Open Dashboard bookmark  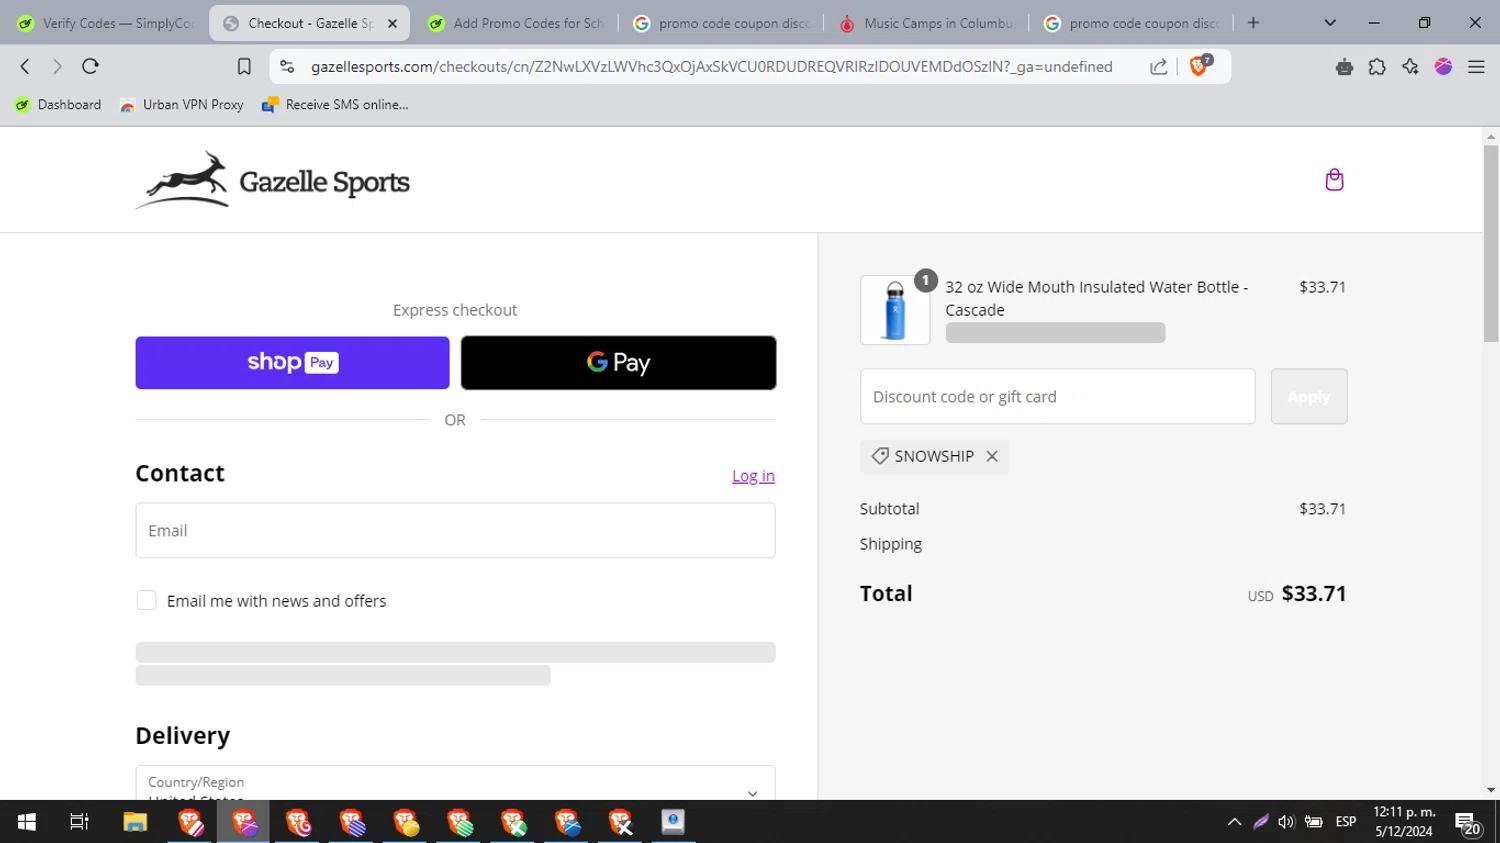click(58, 104)
